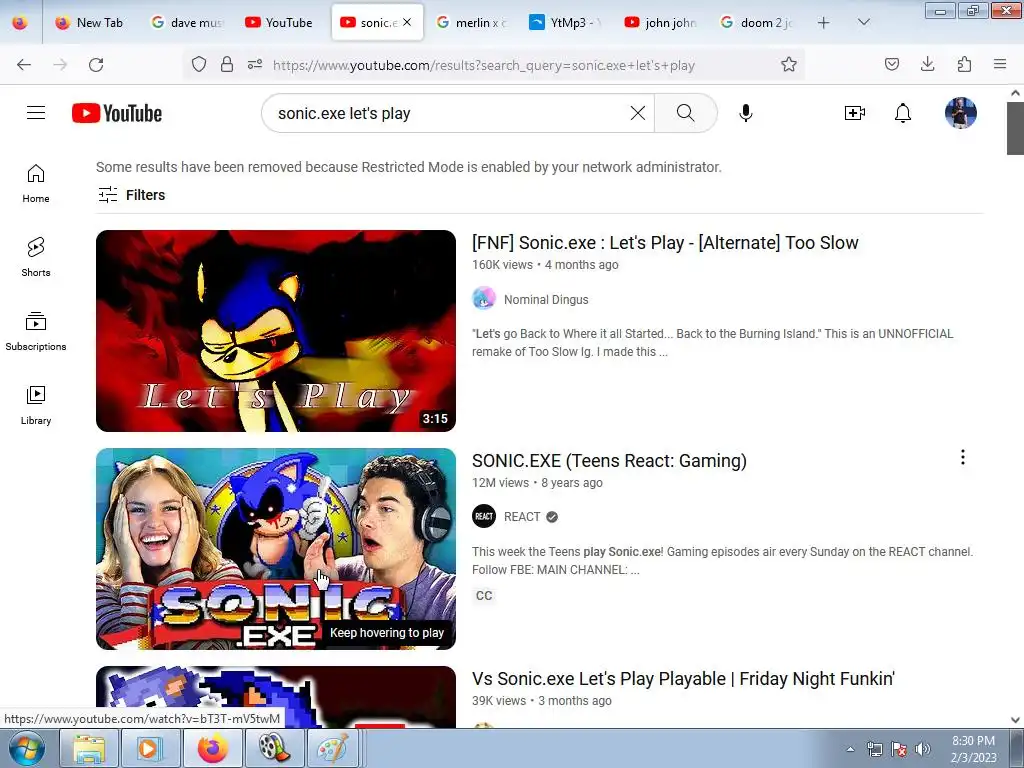
Task: Reload the page
Action: click(x=96, y=65)
